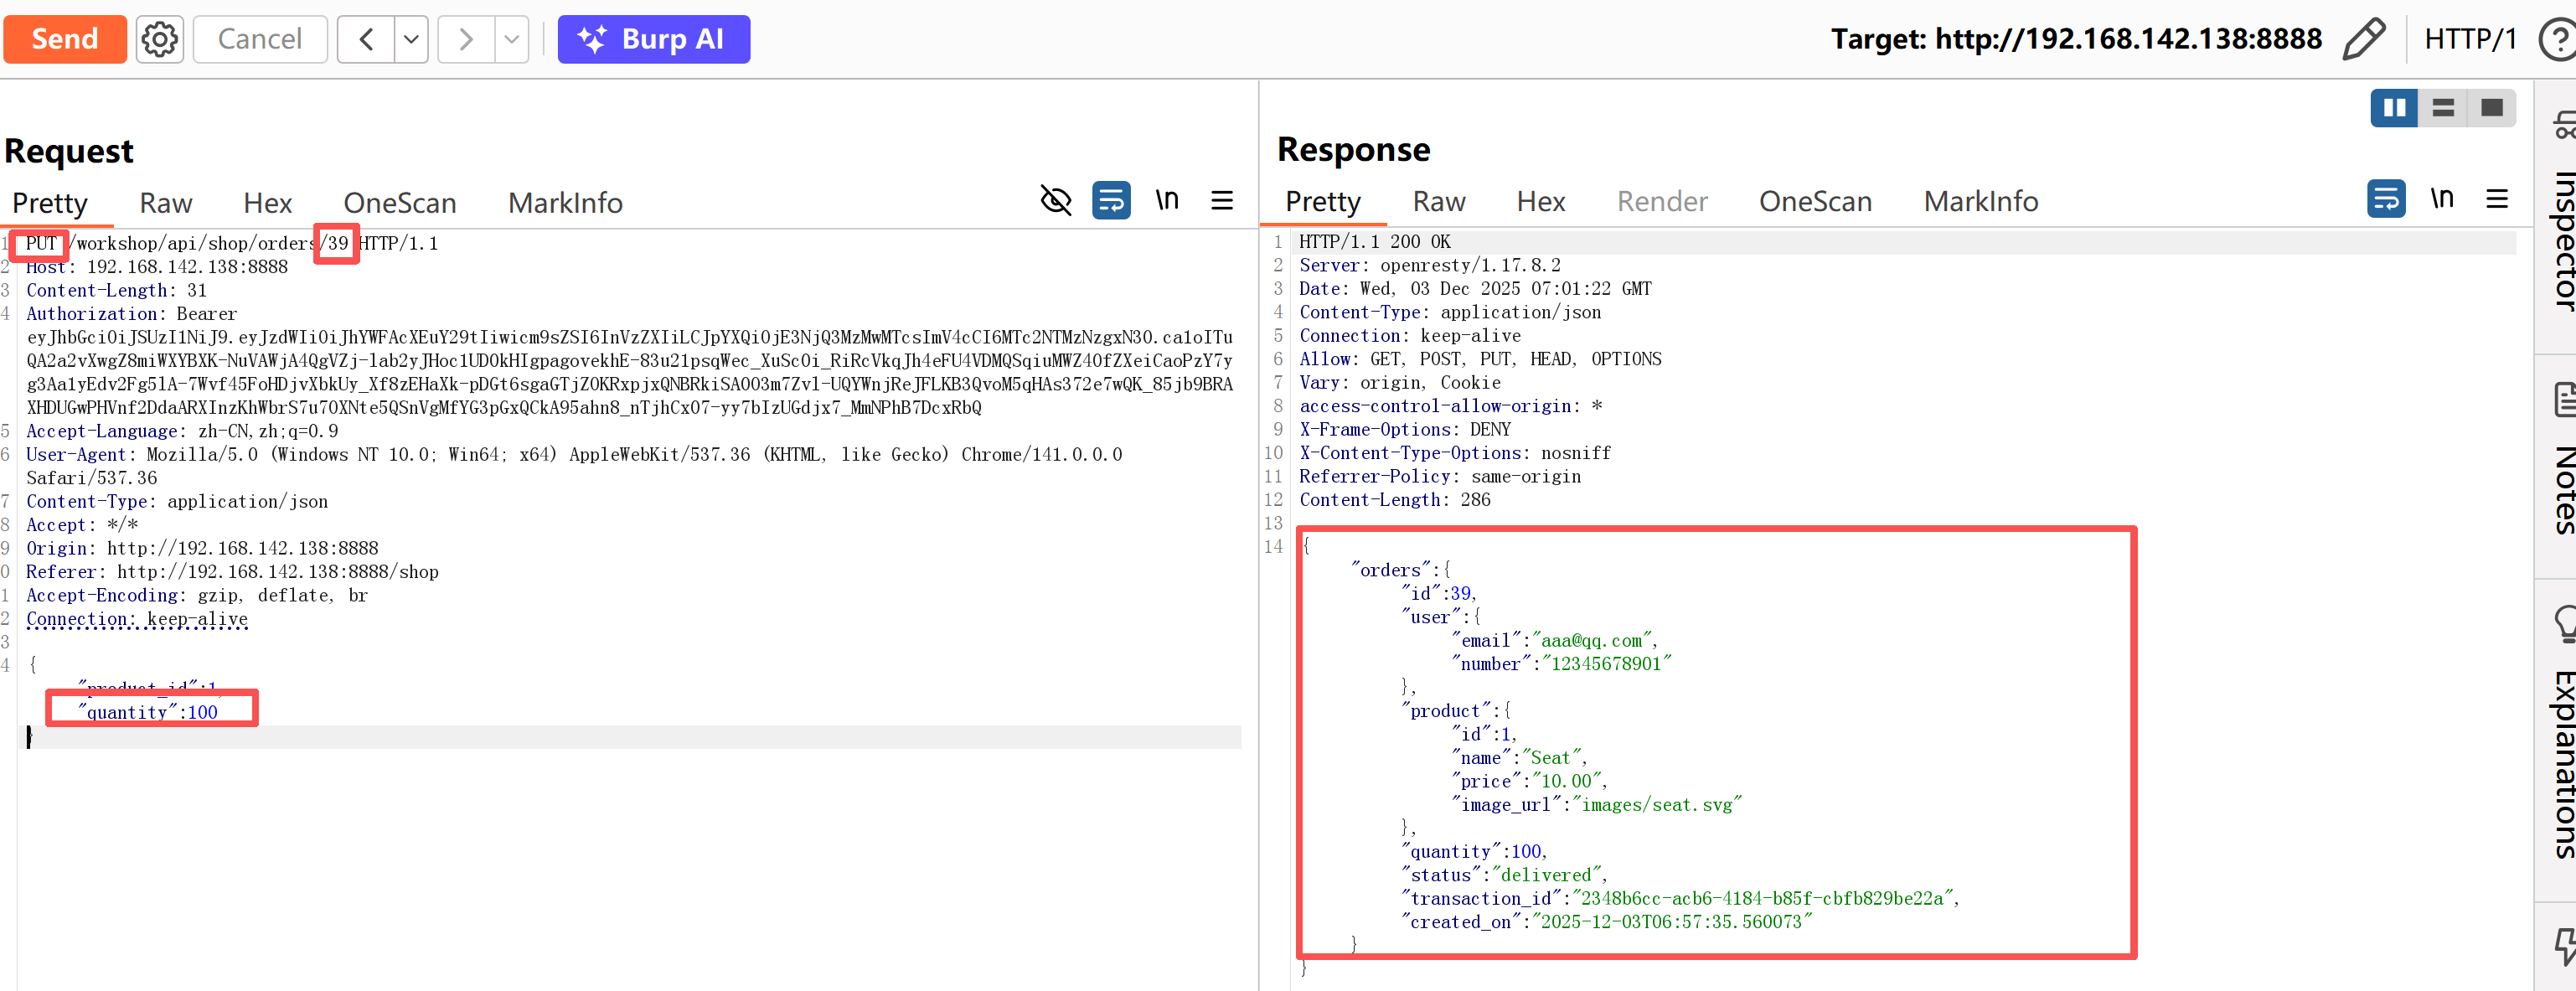Click the Burp AI button

coord(653,39)
